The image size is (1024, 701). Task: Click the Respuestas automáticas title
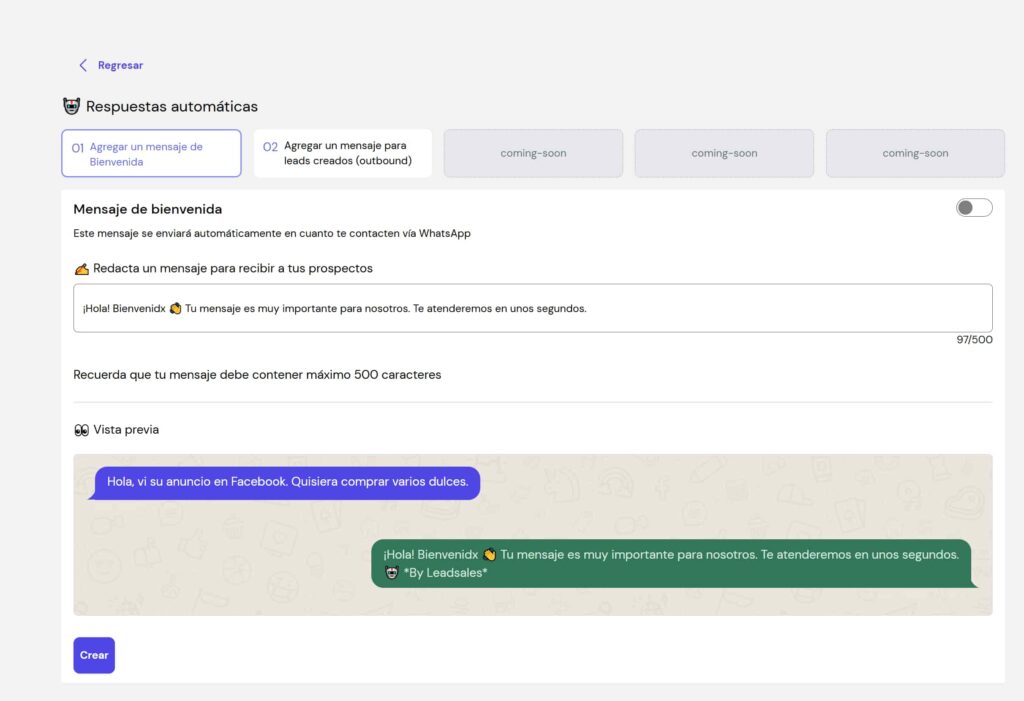pos(172,106)
